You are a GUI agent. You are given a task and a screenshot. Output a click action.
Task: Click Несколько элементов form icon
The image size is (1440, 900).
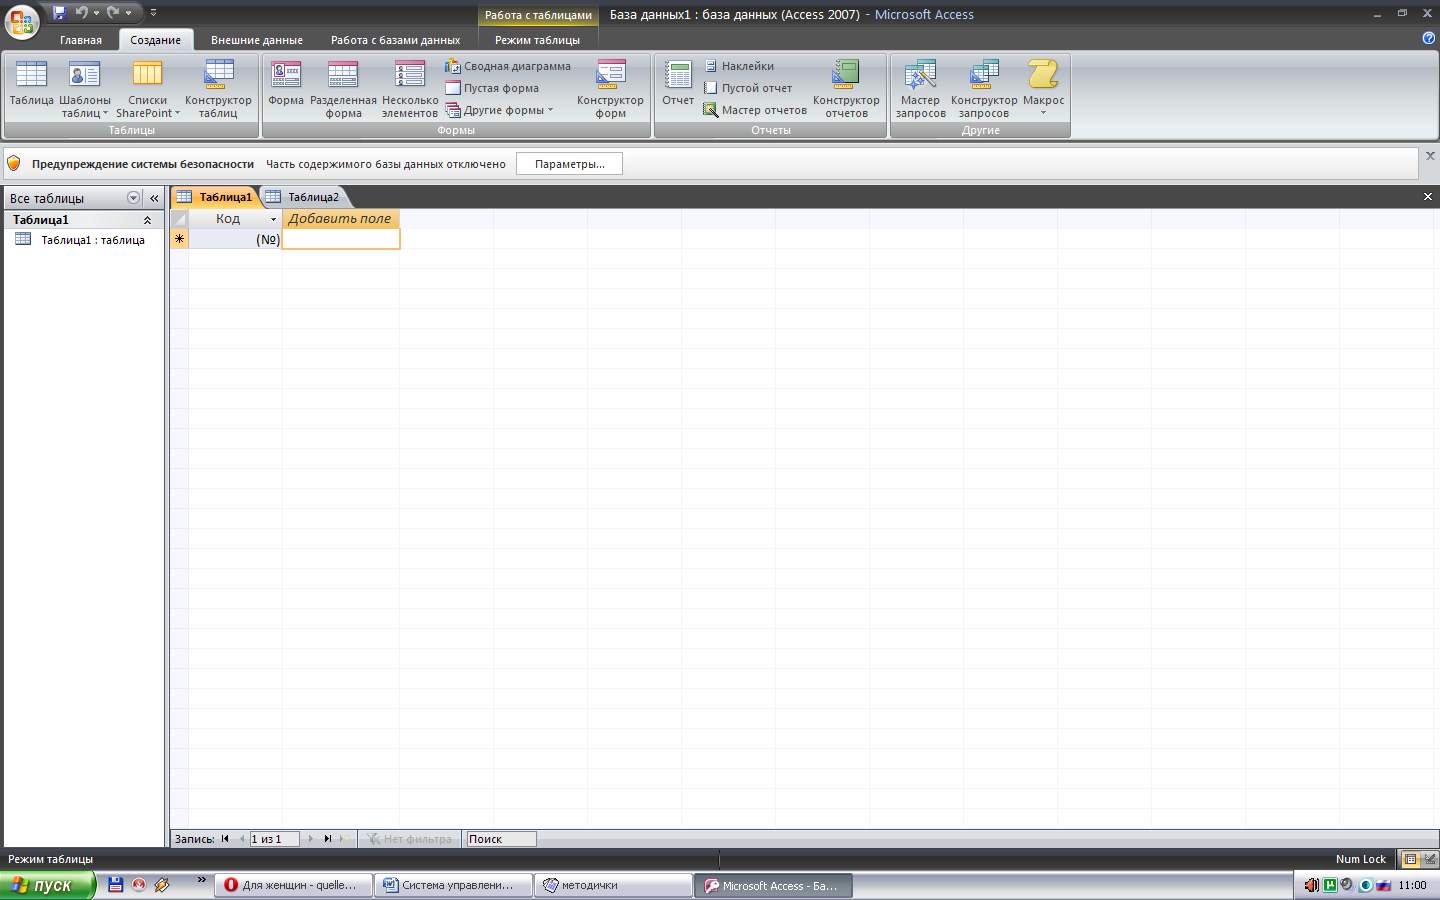(410, 89)
